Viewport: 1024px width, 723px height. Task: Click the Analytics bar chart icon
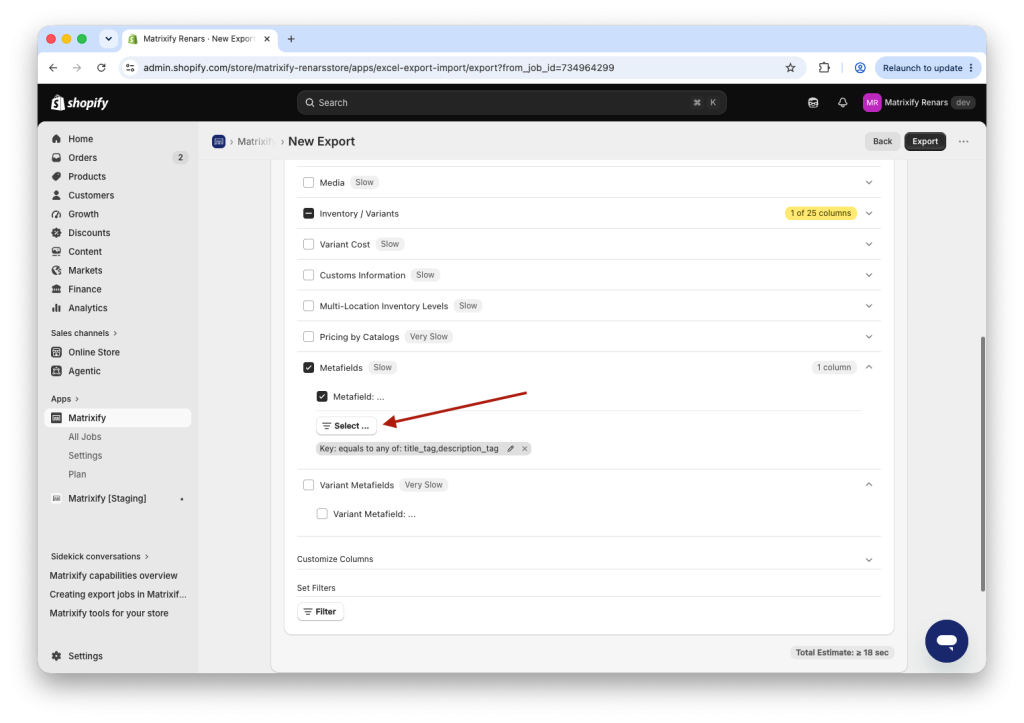pos(57,308)
